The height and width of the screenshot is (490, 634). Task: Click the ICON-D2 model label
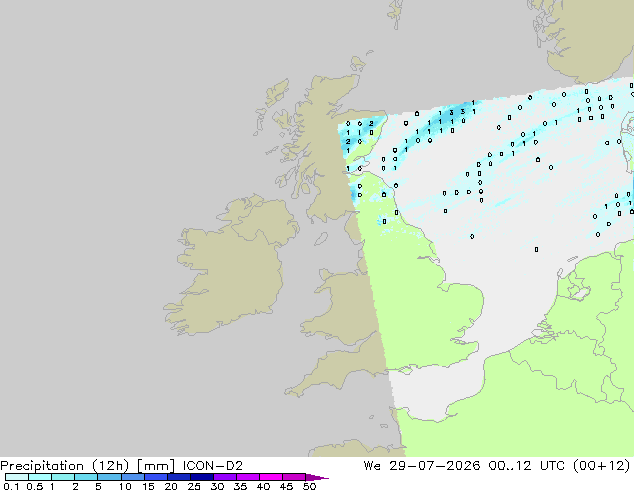(x=213, y=466)
